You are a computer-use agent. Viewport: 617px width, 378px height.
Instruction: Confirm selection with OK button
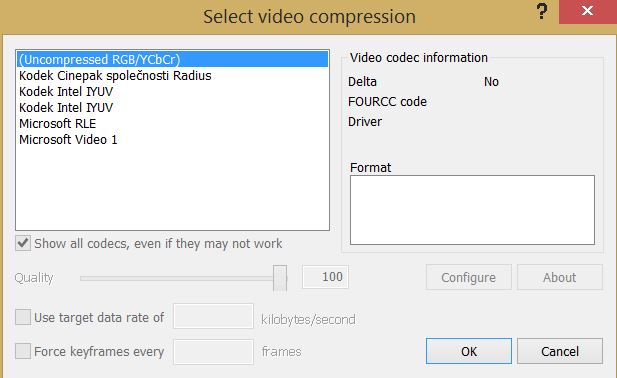point(469,351)
